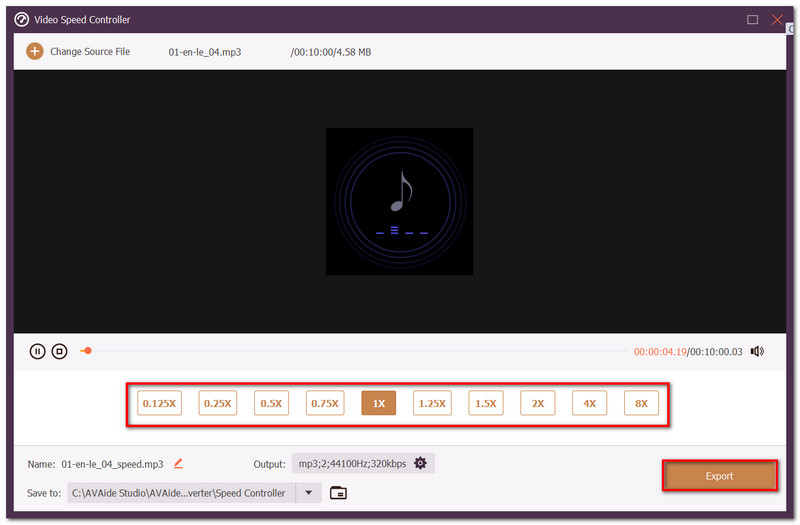Choose the 4X speed option

pyautogui.click(x=590, y=403)
